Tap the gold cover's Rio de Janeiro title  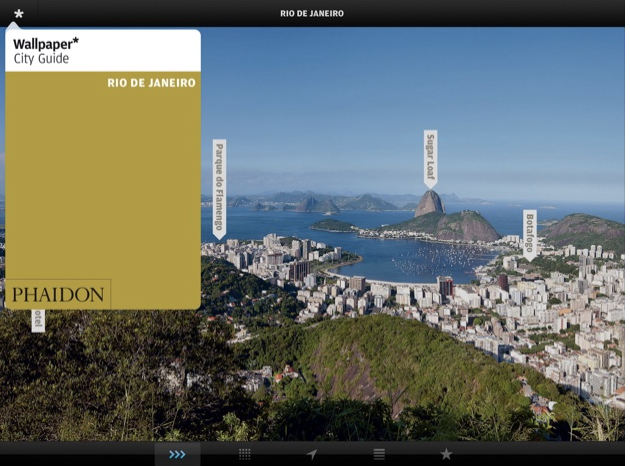click(x=151, y=83)
